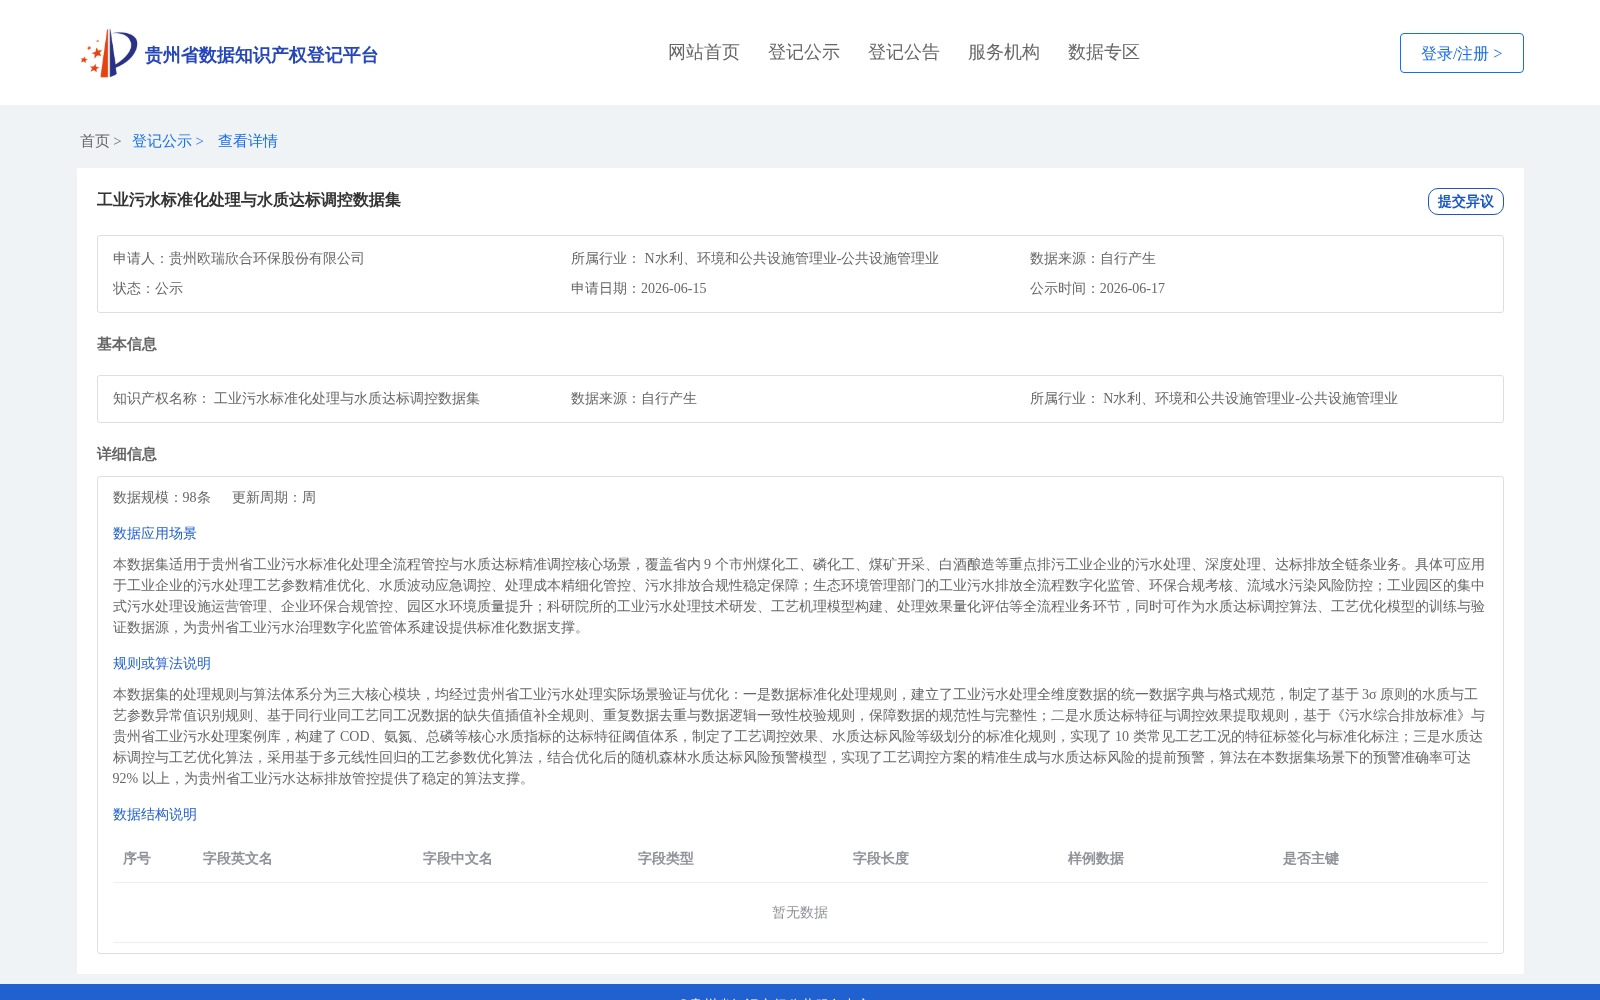Click the 样例数据 column header
The width and height of the screenshot is (1600, 1000).
(x=1096, y=858)
